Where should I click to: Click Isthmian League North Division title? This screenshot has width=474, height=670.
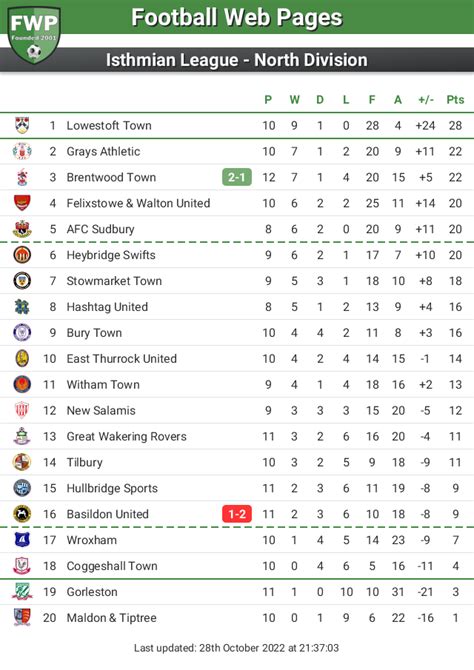237,60
